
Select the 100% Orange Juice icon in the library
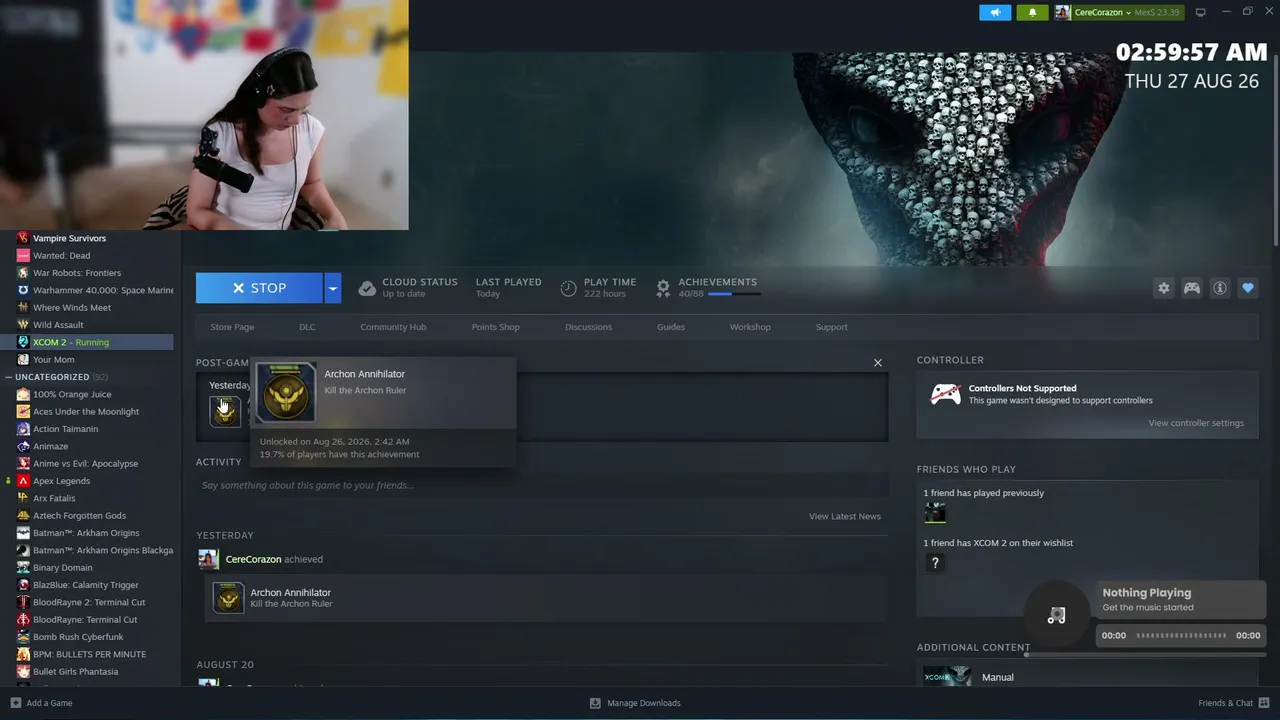pyautogui.click(x=23, y=394)
